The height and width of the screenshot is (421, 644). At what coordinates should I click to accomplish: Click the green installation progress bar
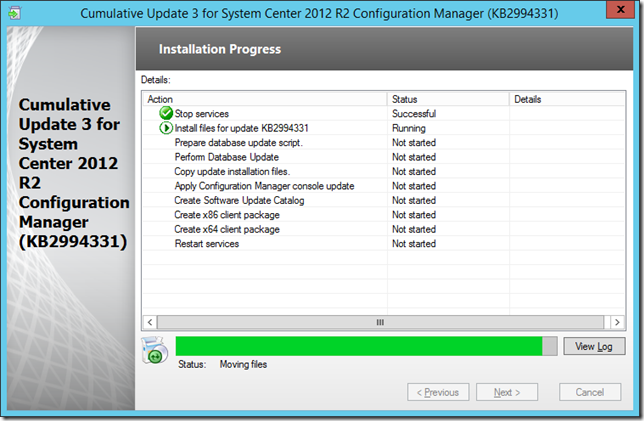366,346
